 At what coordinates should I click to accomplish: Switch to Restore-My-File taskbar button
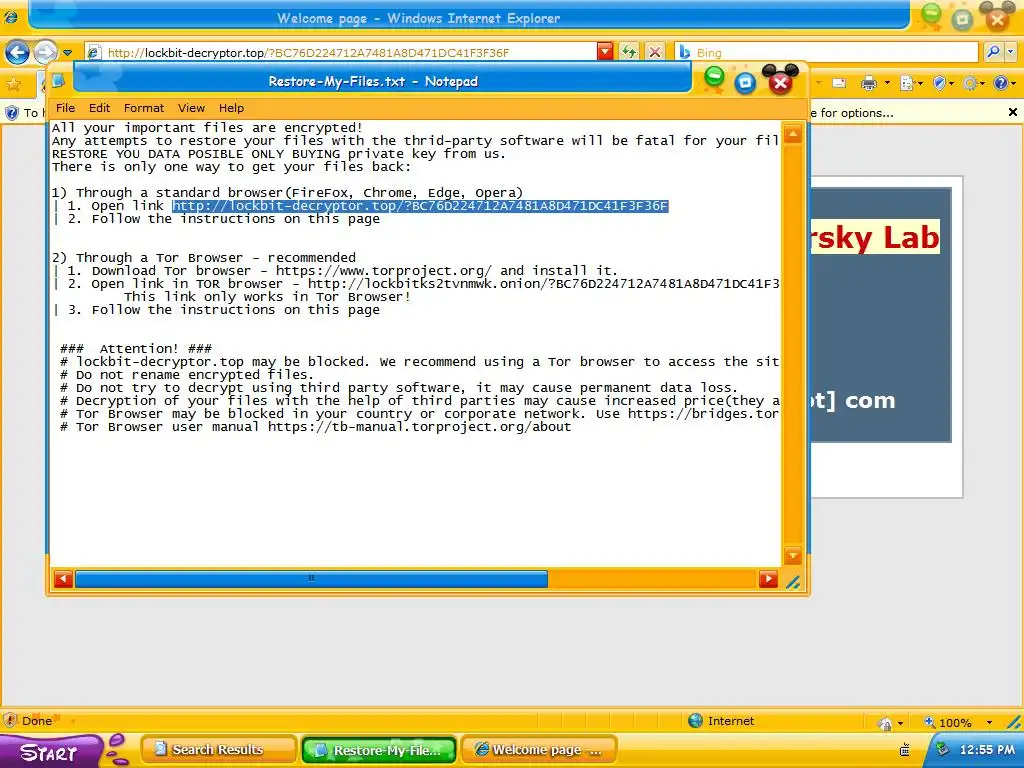pos(379,750)
